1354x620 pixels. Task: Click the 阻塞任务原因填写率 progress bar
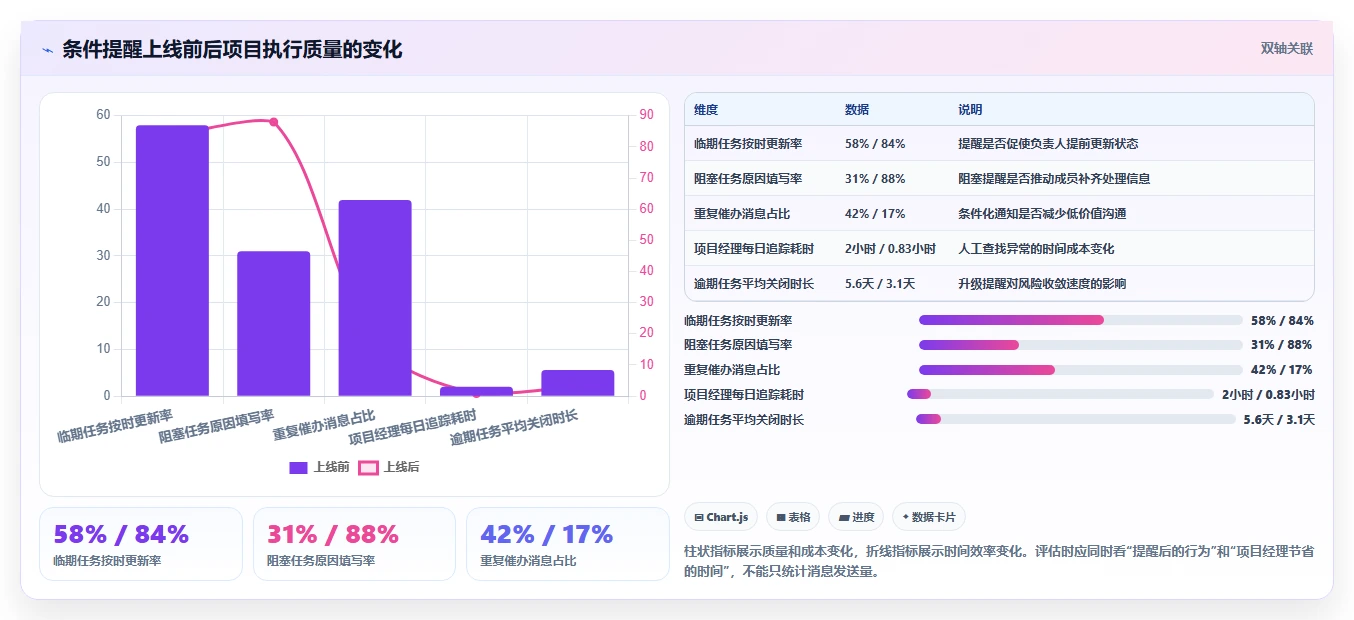click(1080, 345)
